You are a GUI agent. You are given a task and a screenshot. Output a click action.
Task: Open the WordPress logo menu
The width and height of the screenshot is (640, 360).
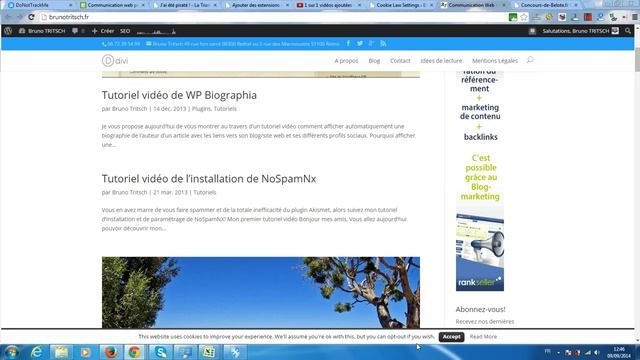click(x=8, y=31)
